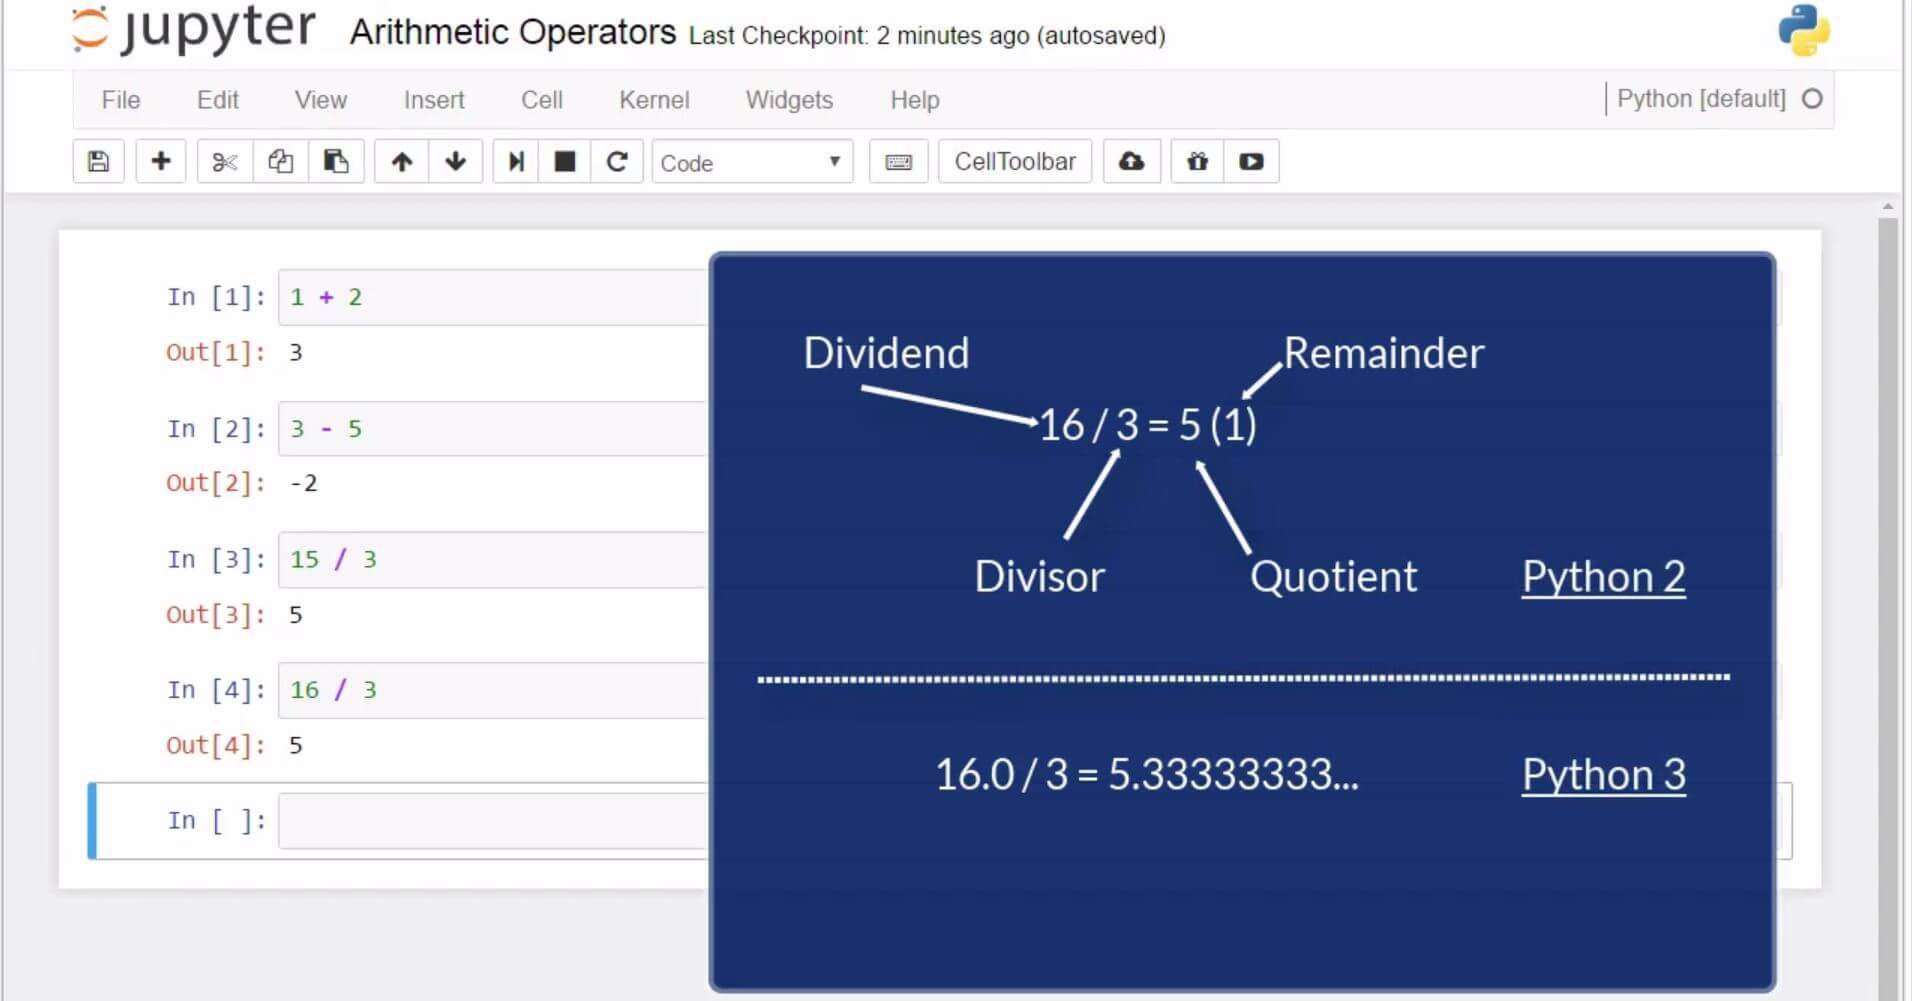Open the File menu
The height and width of the screenshot is (1001, 1912).
pos(119,99)
